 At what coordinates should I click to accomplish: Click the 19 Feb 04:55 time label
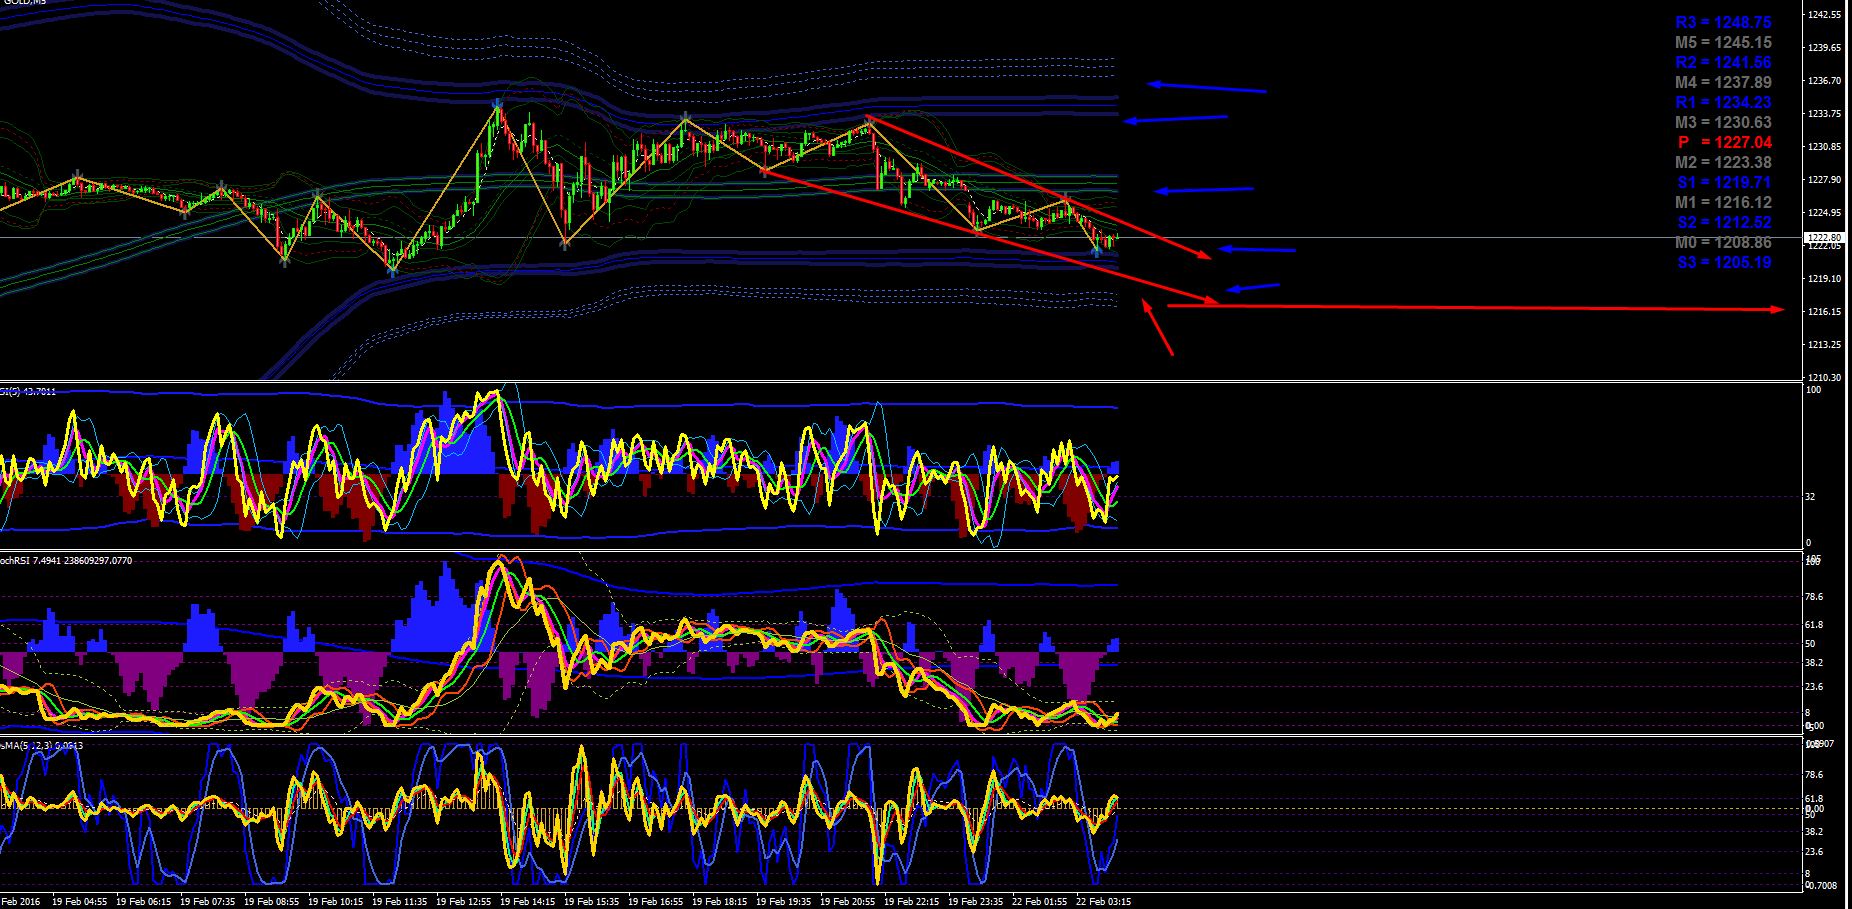[x=79, y=902]
